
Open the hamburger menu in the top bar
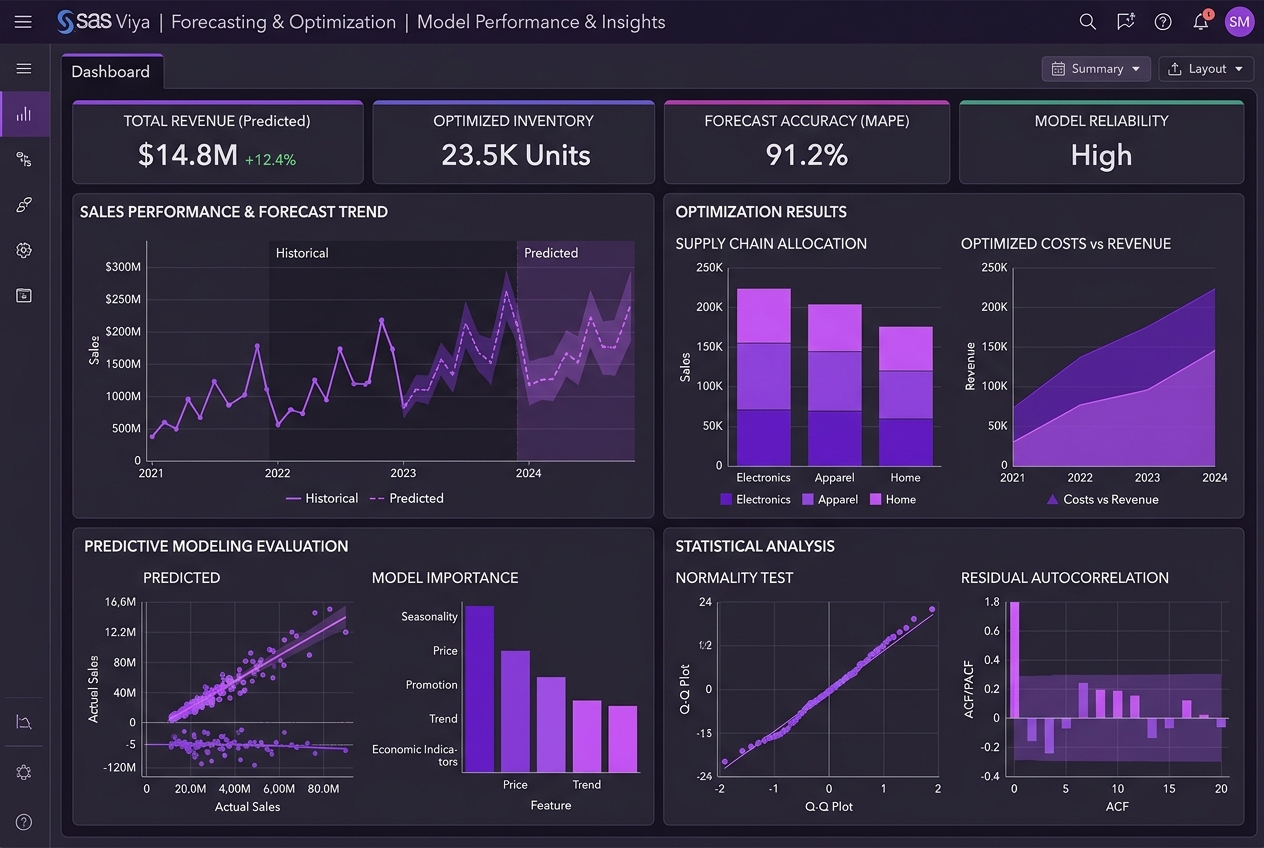(23, 22)
